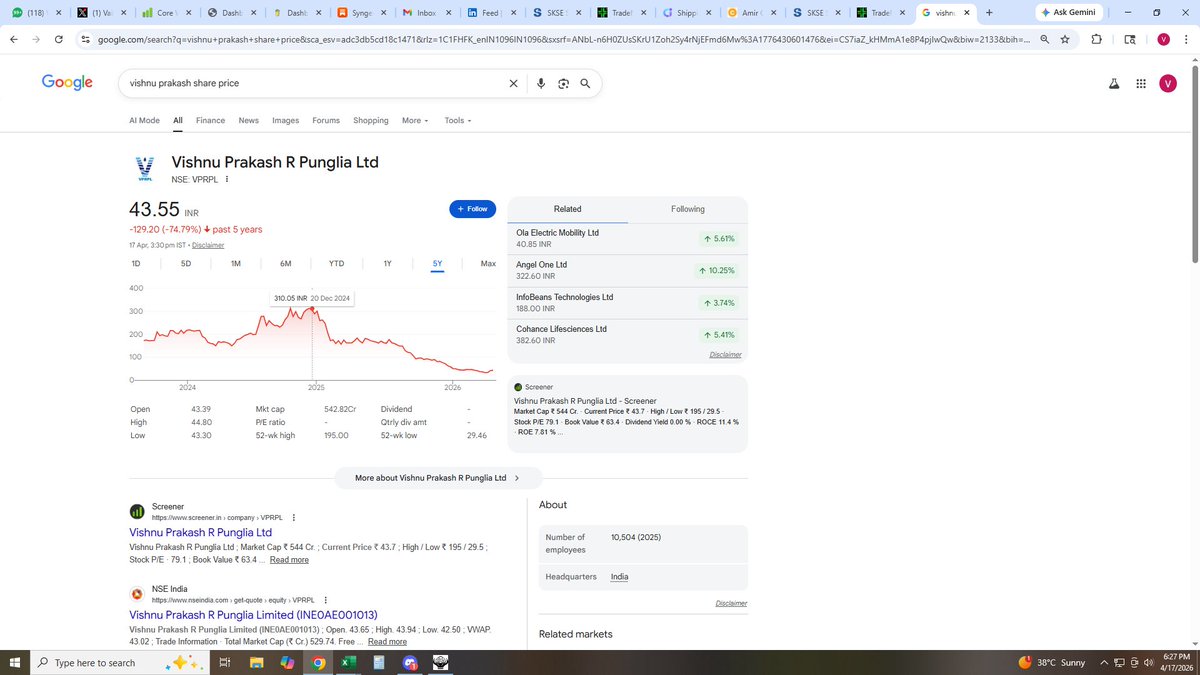This screenshot has height=675, width=1200.
Task: Select the 1Y chart range
Action: tap(388, 263)
